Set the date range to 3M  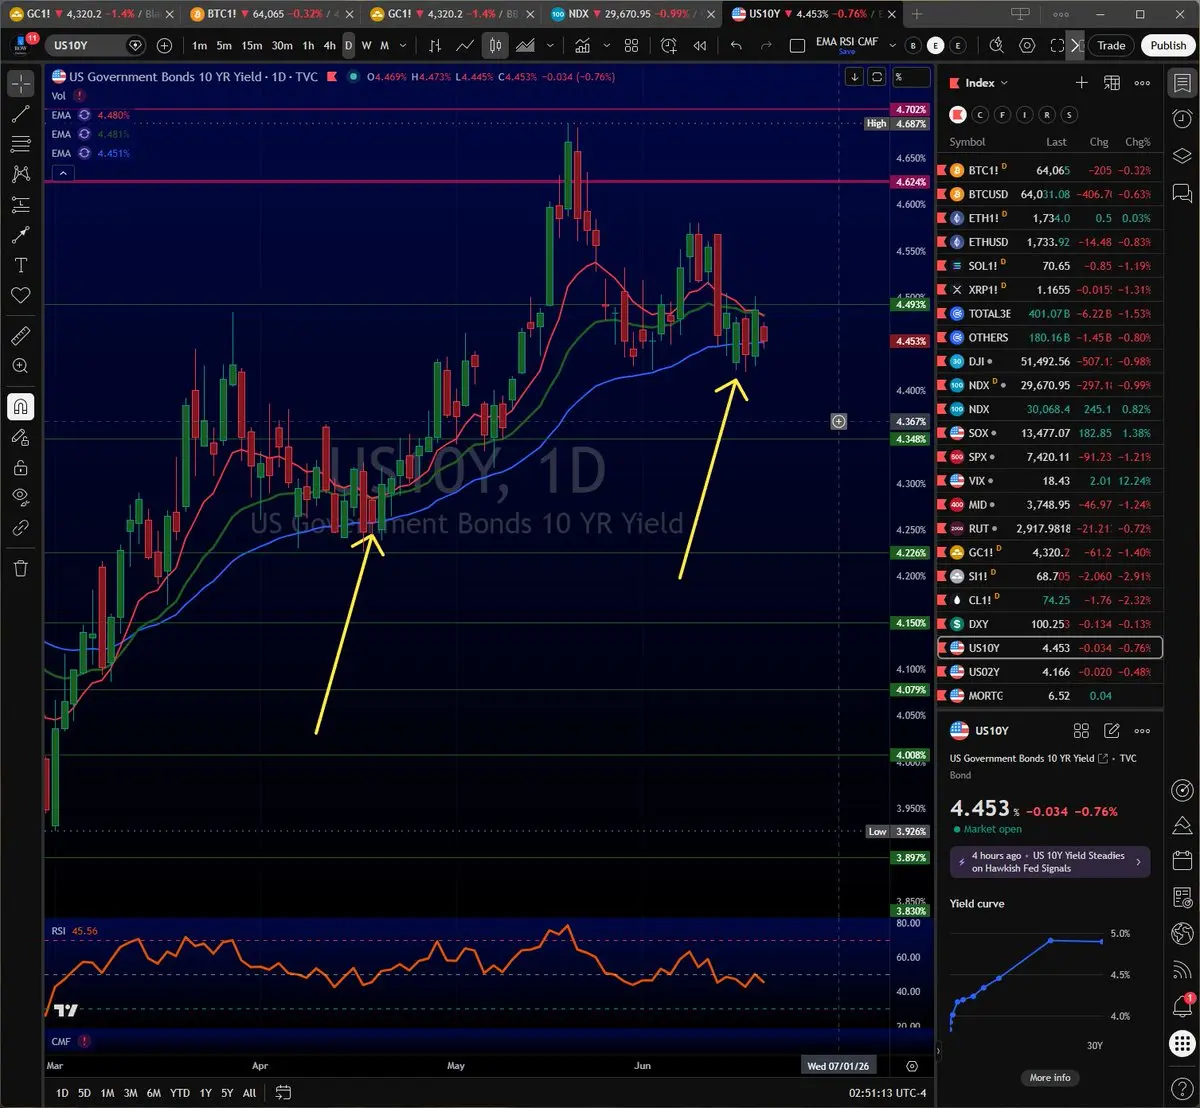[130, 1093]
